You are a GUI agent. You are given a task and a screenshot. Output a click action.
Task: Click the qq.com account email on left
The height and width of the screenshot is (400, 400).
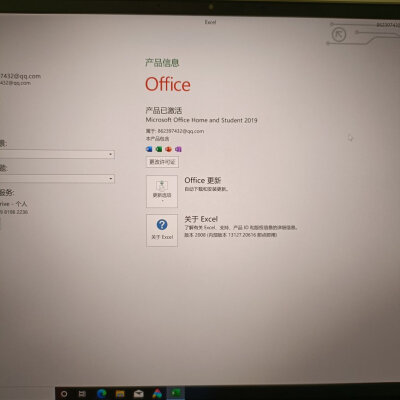coord(20,76)
